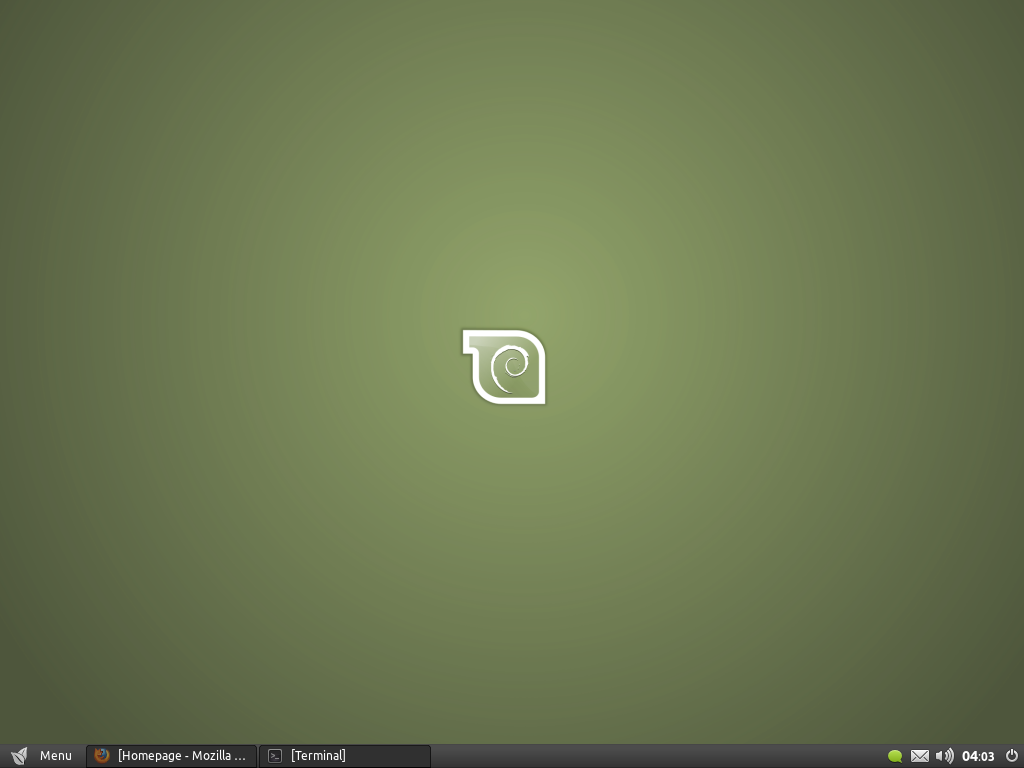Click the power shutdown icon in the panel

(x=1012, y=756)
